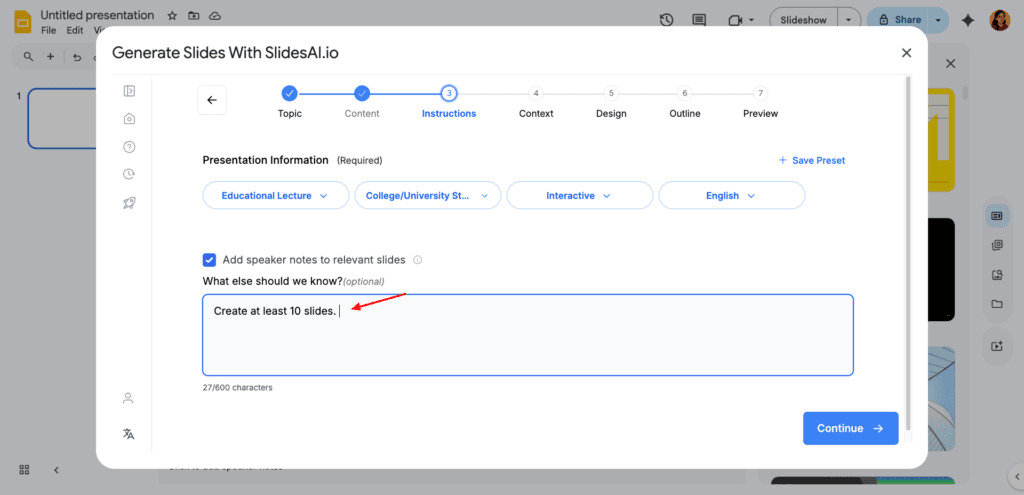The width and height of the screenshot is (1024, 495).
Task: Click the new slide plus icon
Action: 50,57
